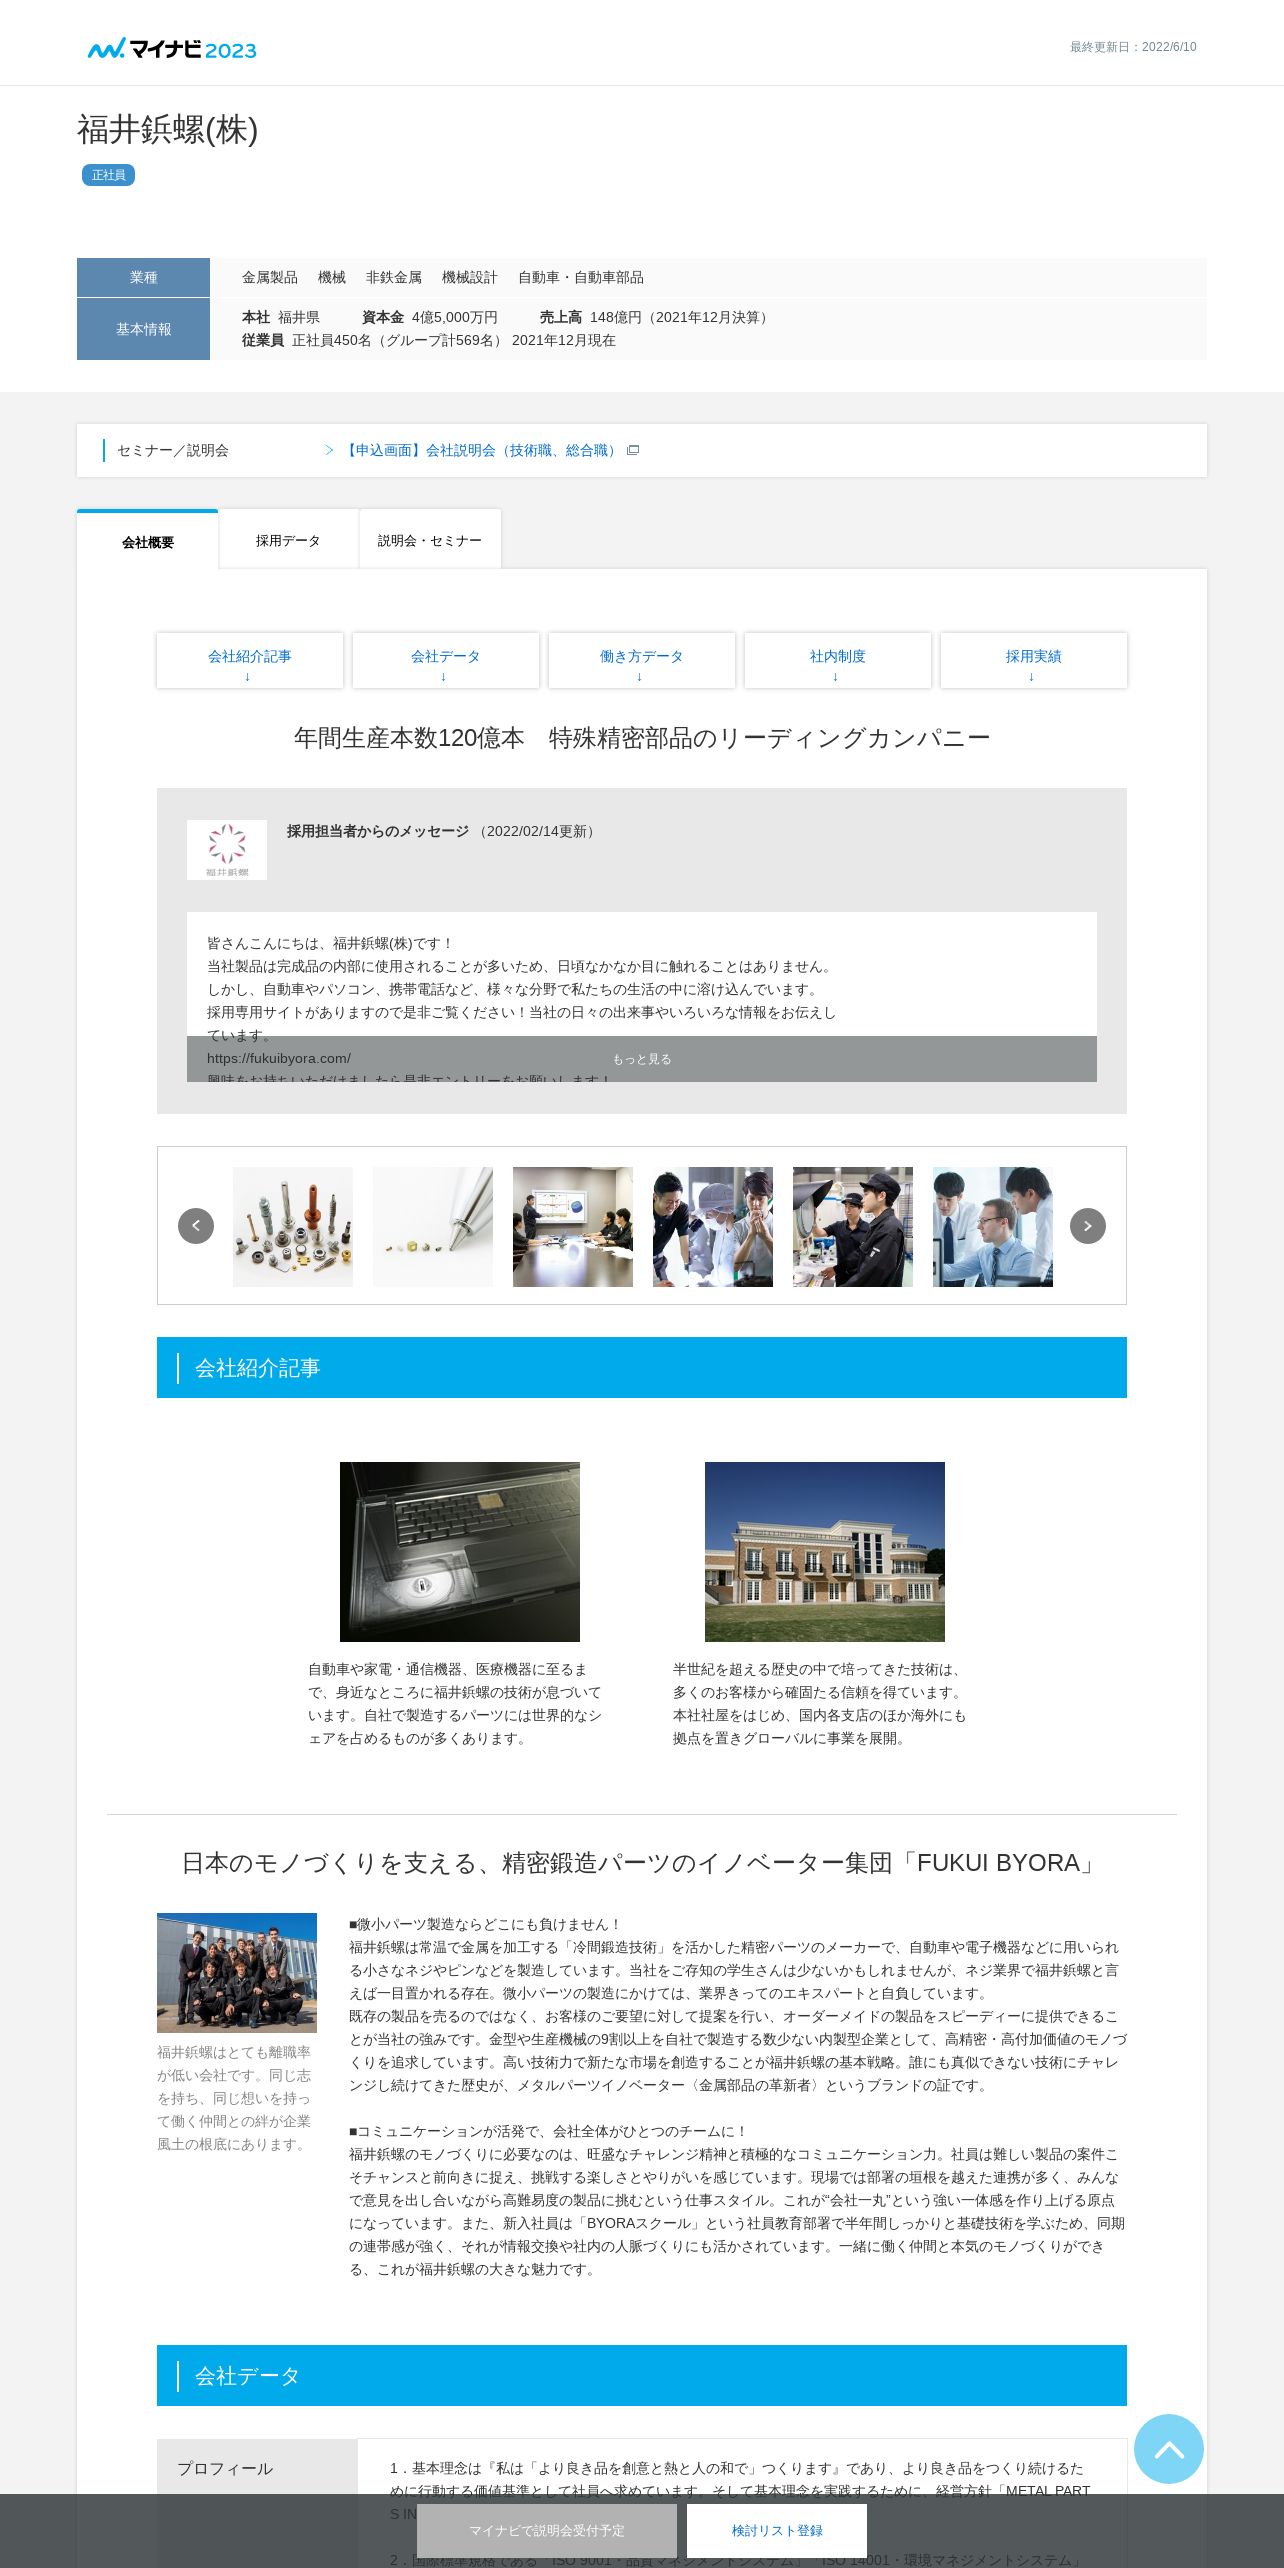Click the employee group photo
Screen dimensions: 1284x2568
pos(237,1972)
